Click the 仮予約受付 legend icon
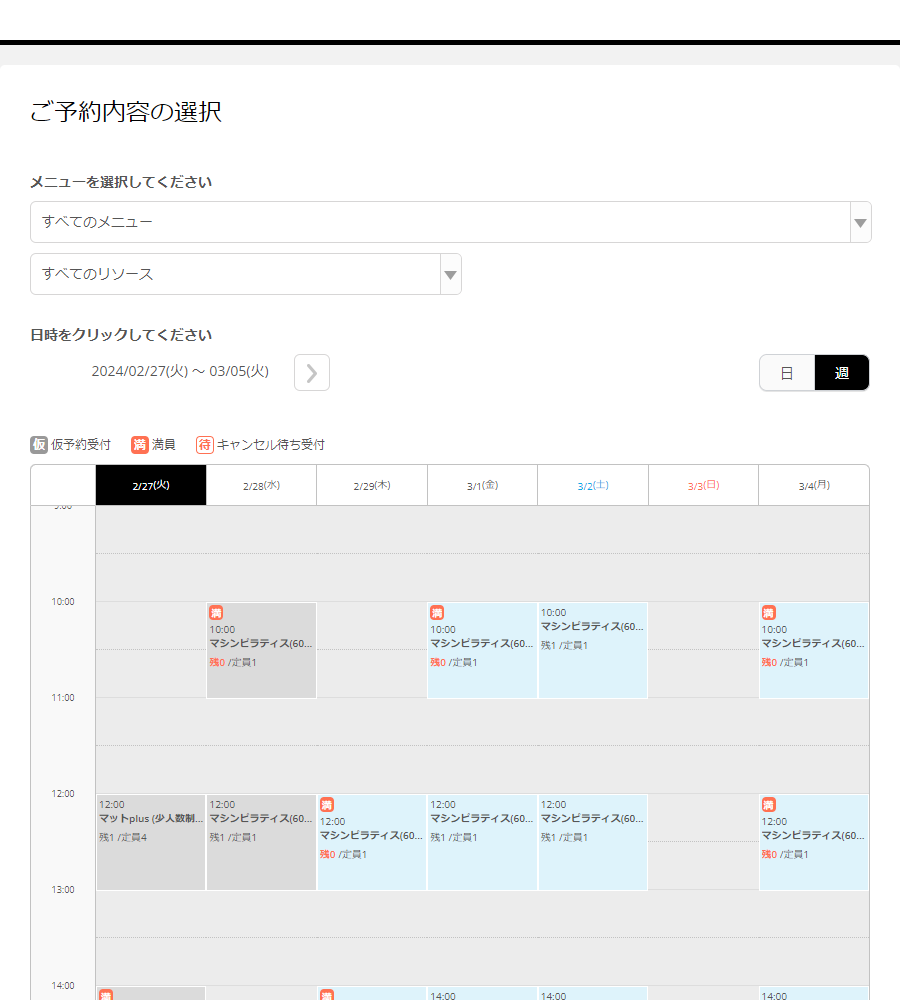 pyautogui.click(x=40, y=444)
